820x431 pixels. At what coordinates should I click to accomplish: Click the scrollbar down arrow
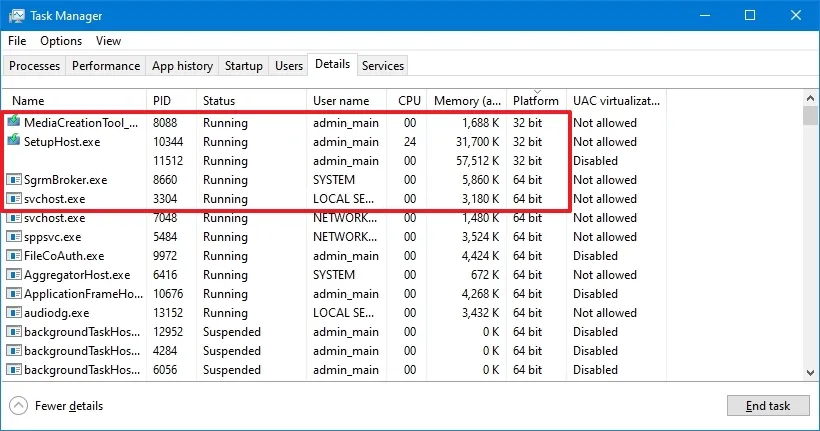coord(810,373)
